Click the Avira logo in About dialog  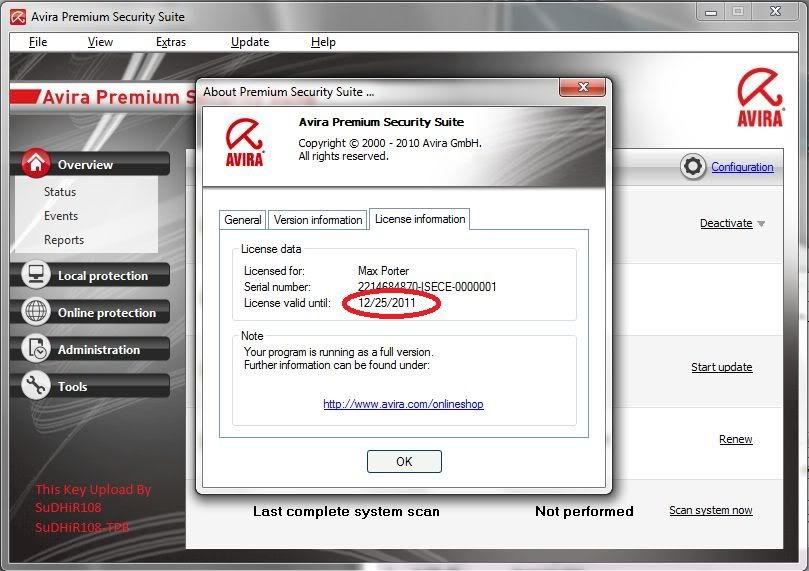coord(245,142)
